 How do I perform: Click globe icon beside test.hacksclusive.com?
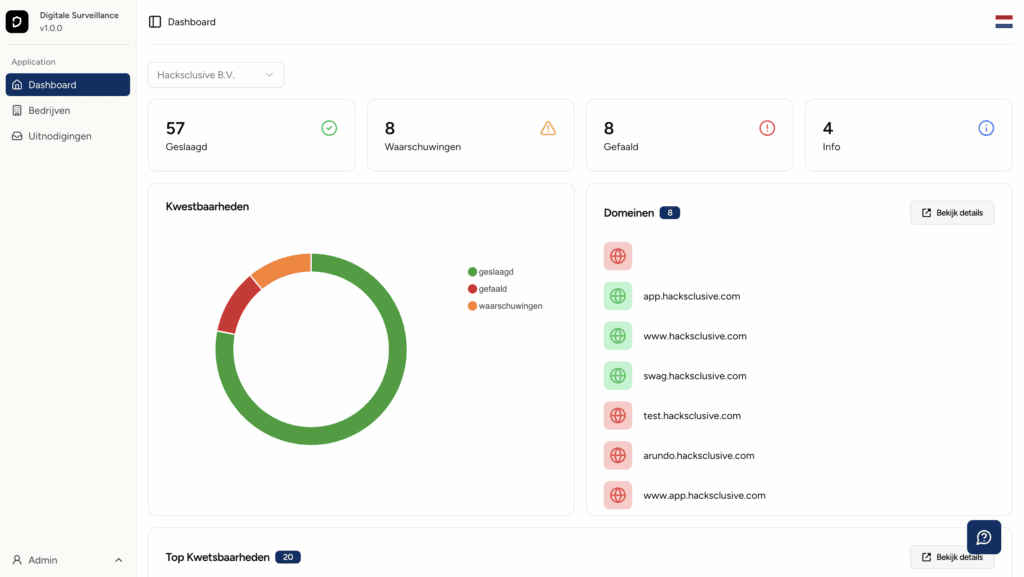point(618,416)
